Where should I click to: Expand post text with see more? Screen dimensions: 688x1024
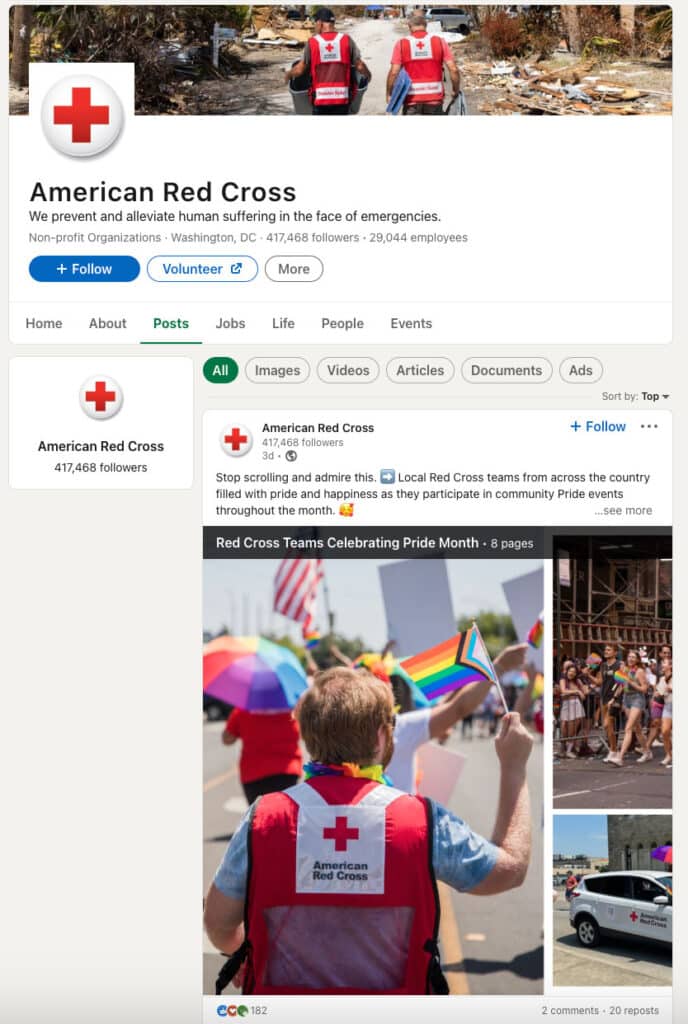(623, 511)
